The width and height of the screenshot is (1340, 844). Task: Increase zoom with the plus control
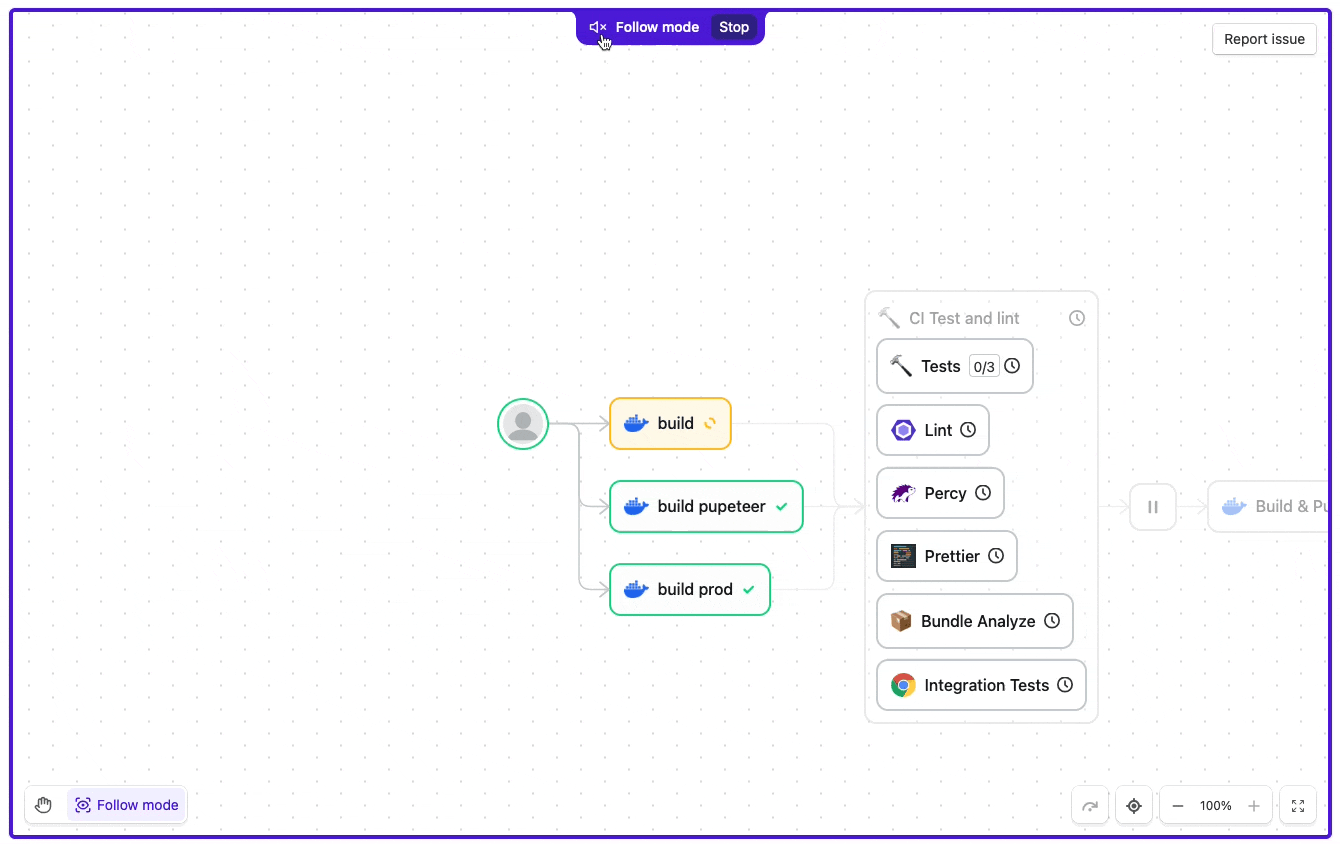(1253, 805)
